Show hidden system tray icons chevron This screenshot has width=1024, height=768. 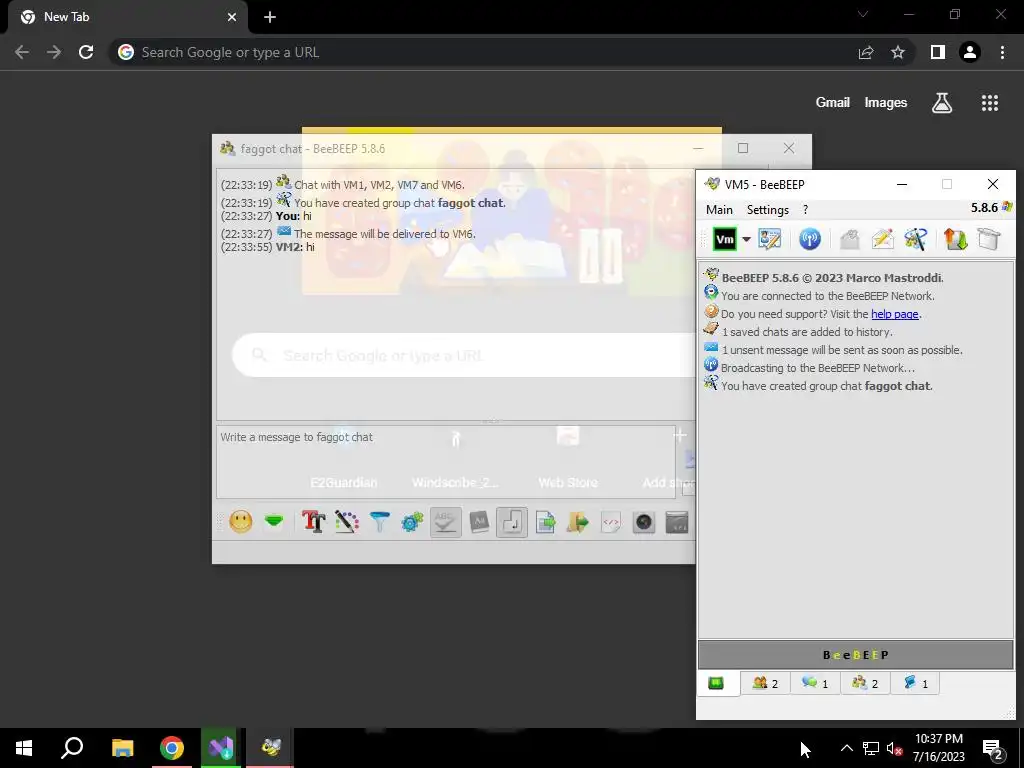pyautogui.click(x=846, y=748)
